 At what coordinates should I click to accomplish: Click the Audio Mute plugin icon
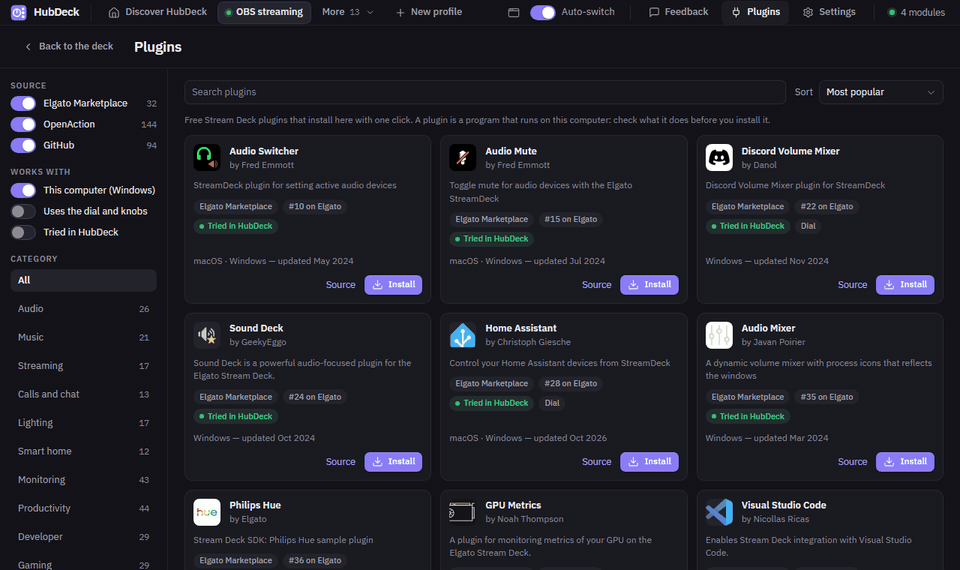[462, 157]
